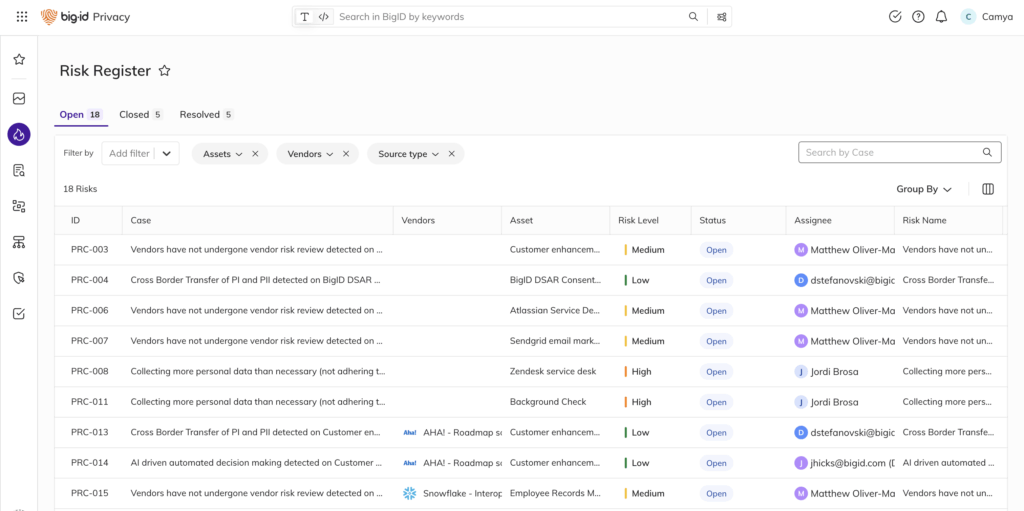This screenshot has height=511, width=1024.
Task: Open the Group By dropdown
Action: pyautogui.click(x=924, y=189)
